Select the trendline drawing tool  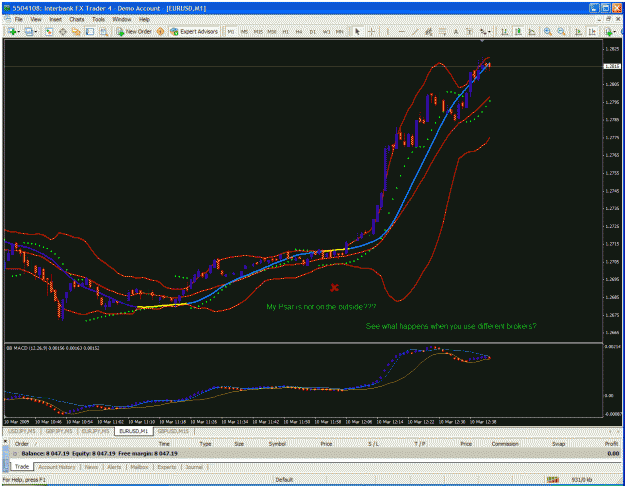[415, 31]
